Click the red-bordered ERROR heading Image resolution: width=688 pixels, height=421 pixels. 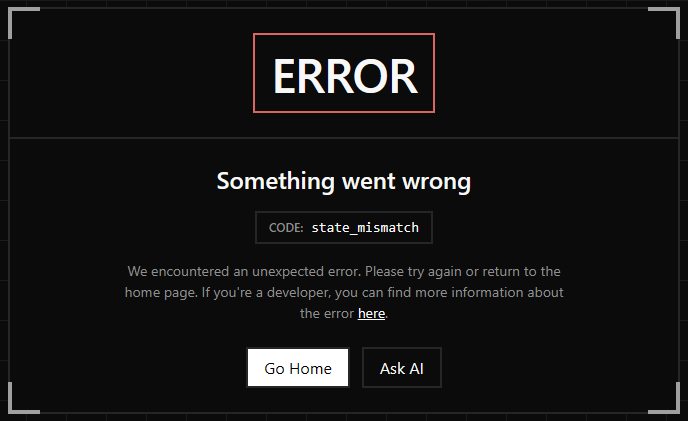344,73
